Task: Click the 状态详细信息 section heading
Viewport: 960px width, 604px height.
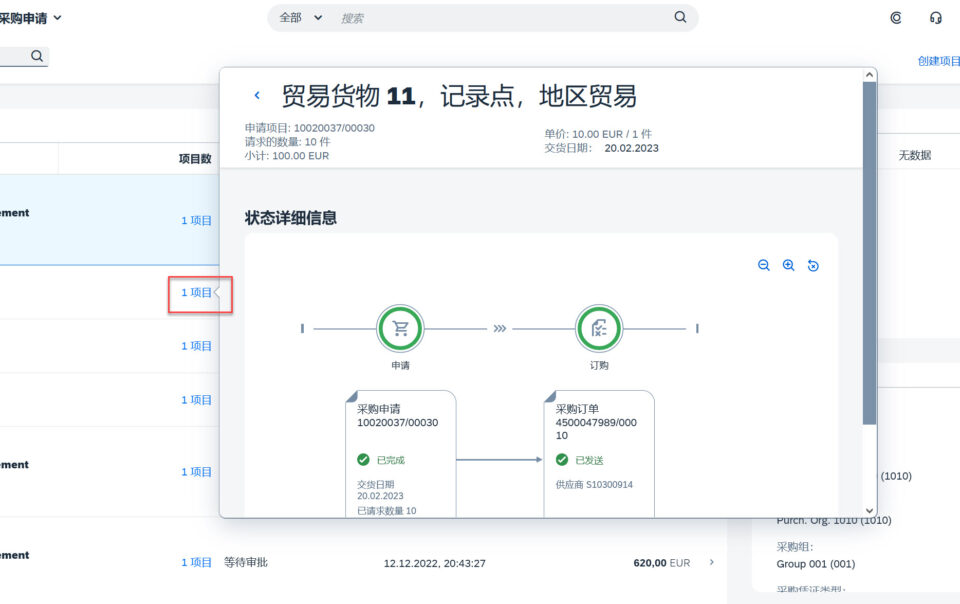Action: point(291,218)
